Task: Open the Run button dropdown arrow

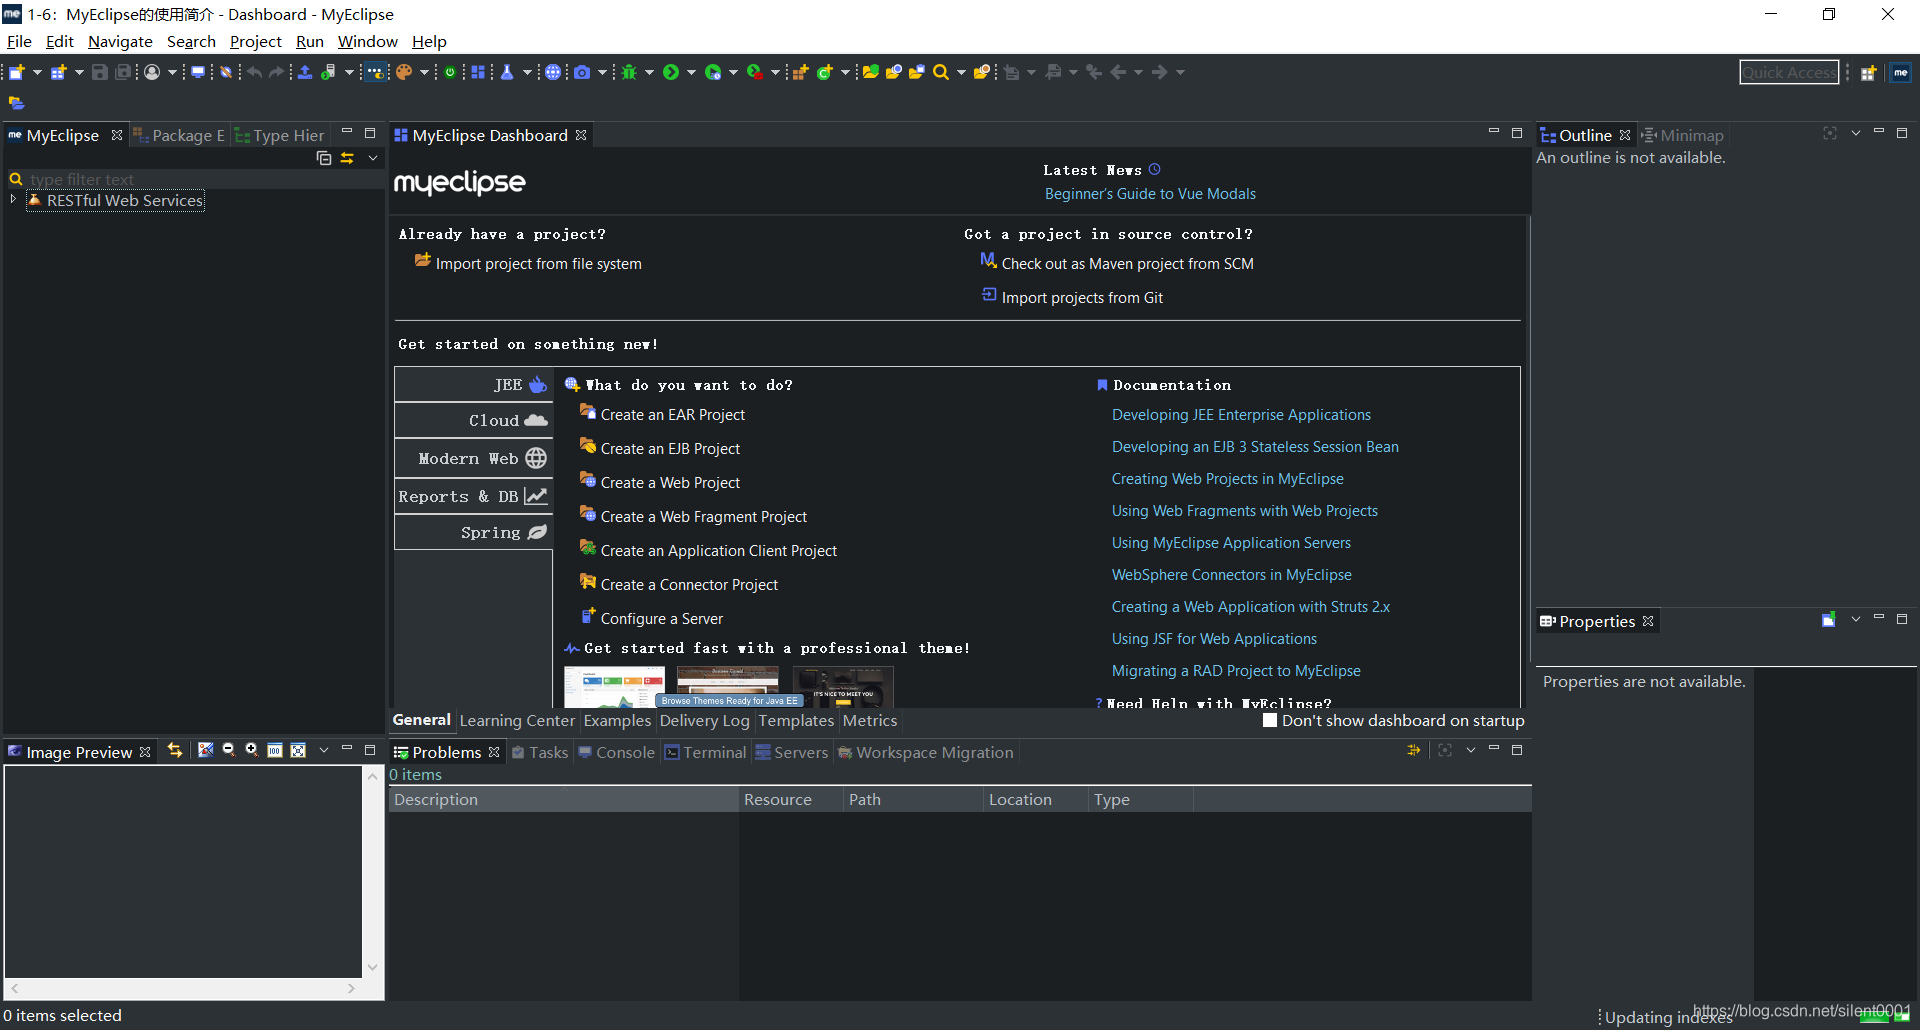Action: pyautogui.click(x=691, y=72)
